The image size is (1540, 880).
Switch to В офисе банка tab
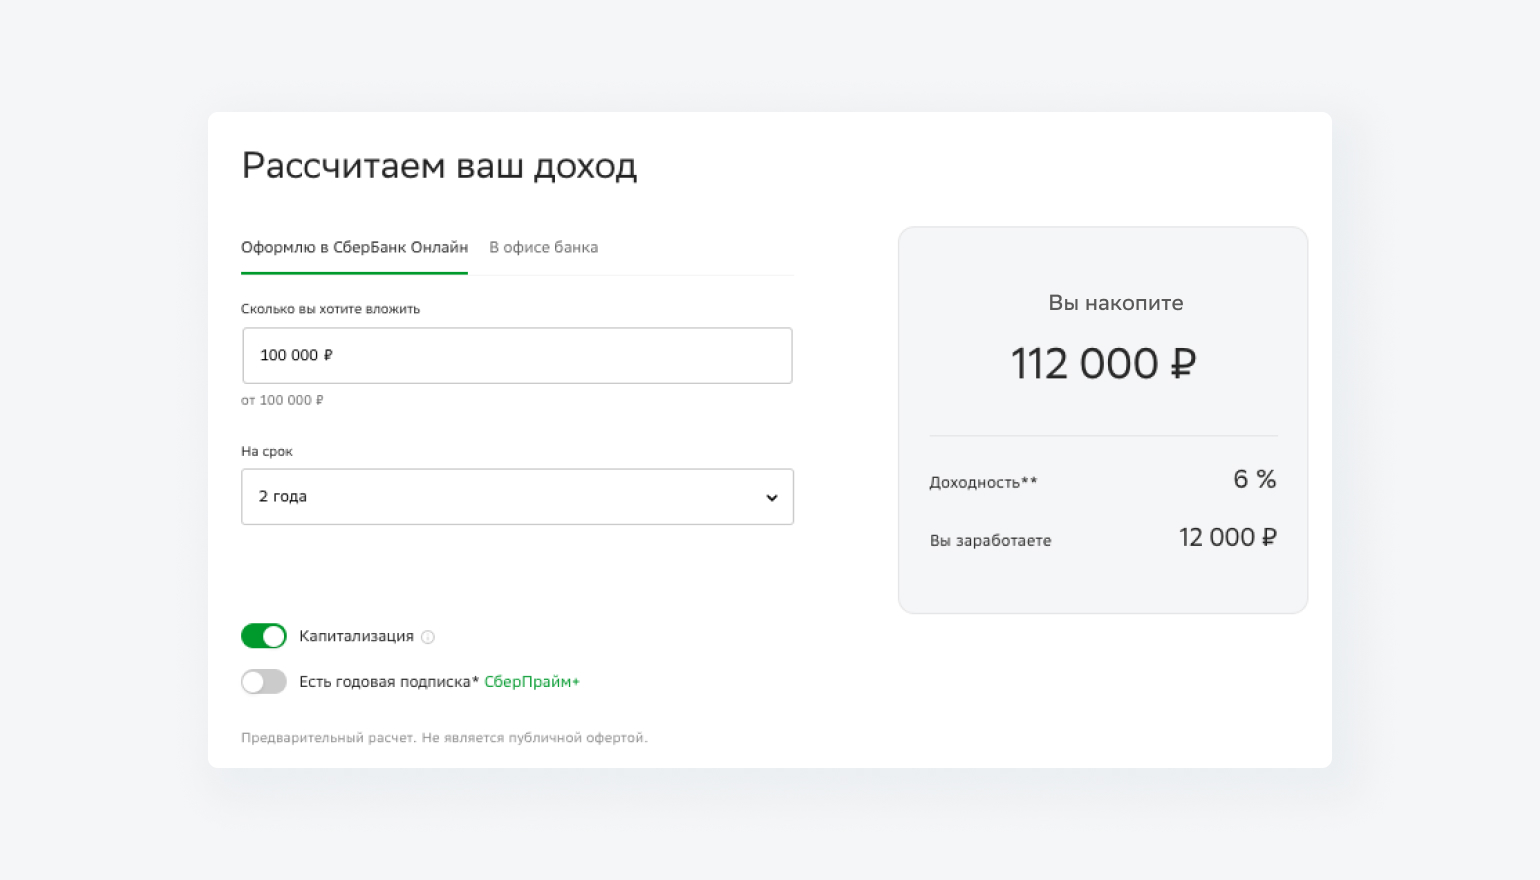point(543,247)
